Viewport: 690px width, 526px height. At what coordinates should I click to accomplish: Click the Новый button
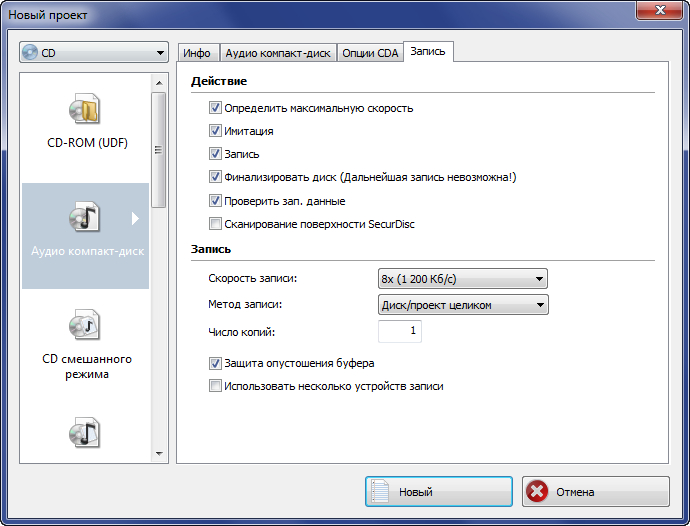[x=439, y=491]
